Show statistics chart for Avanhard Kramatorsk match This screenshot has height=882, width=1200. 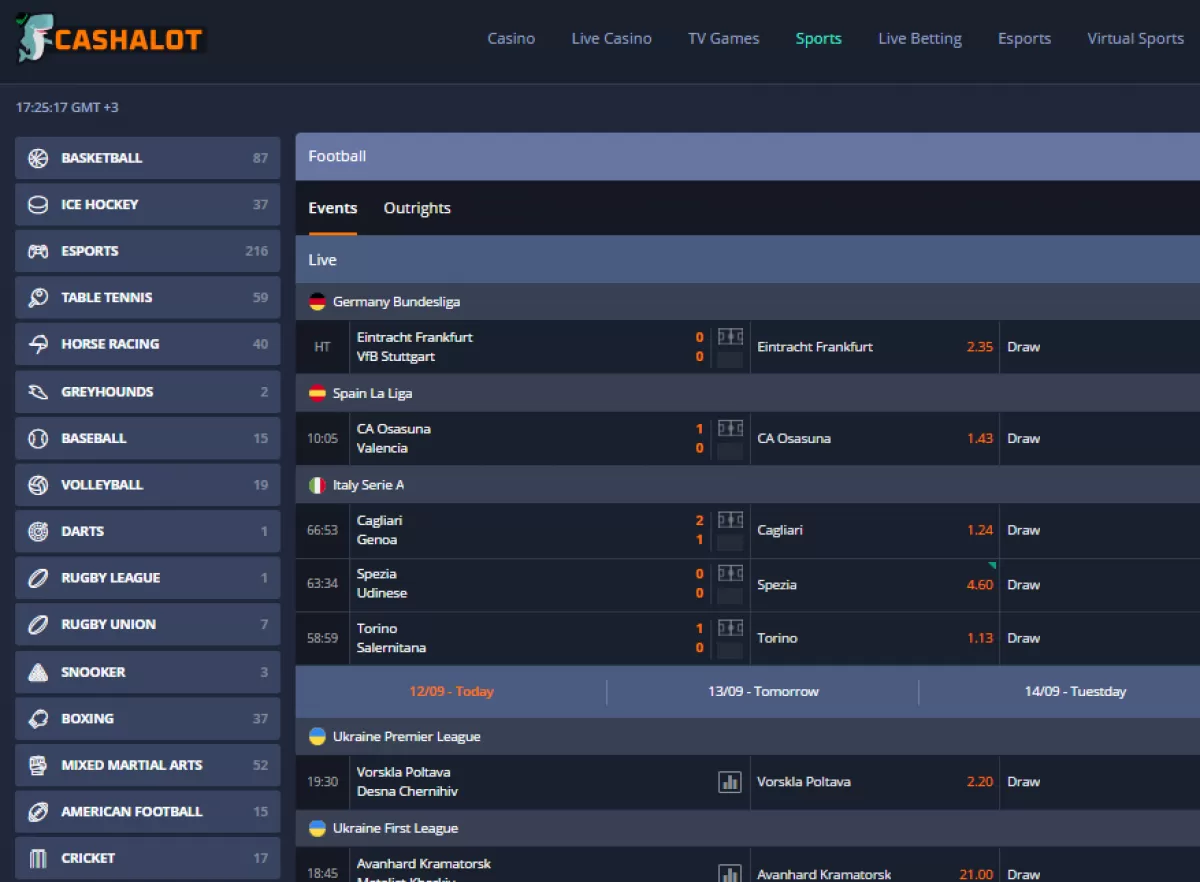[730, 873]
